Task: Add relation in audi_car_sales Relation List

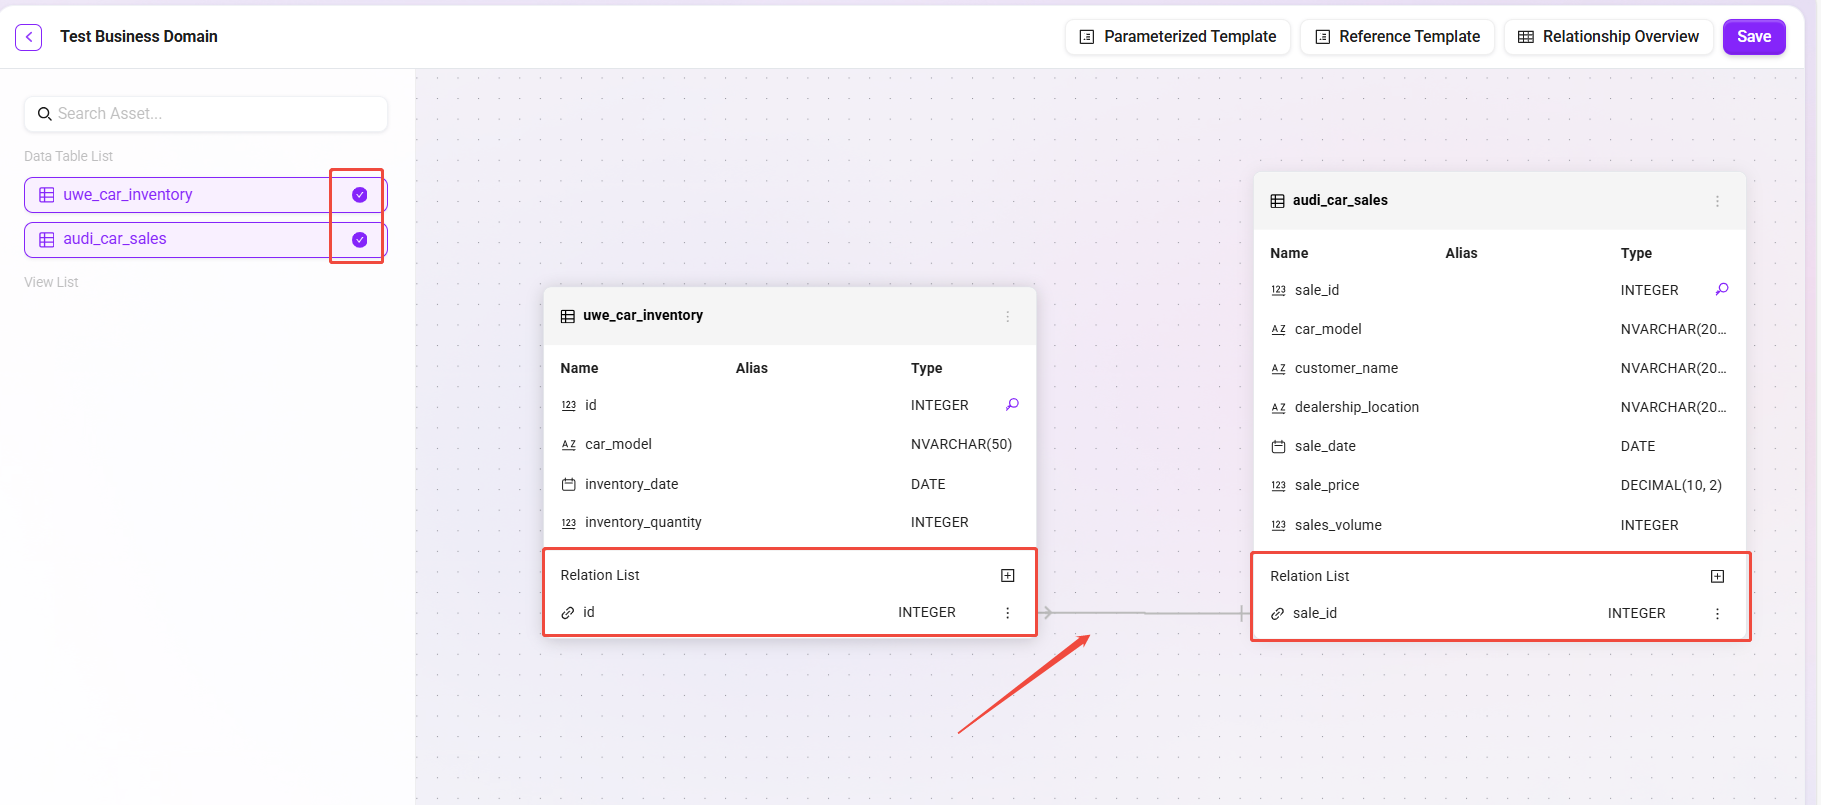Action: (x=1717, y=576)
